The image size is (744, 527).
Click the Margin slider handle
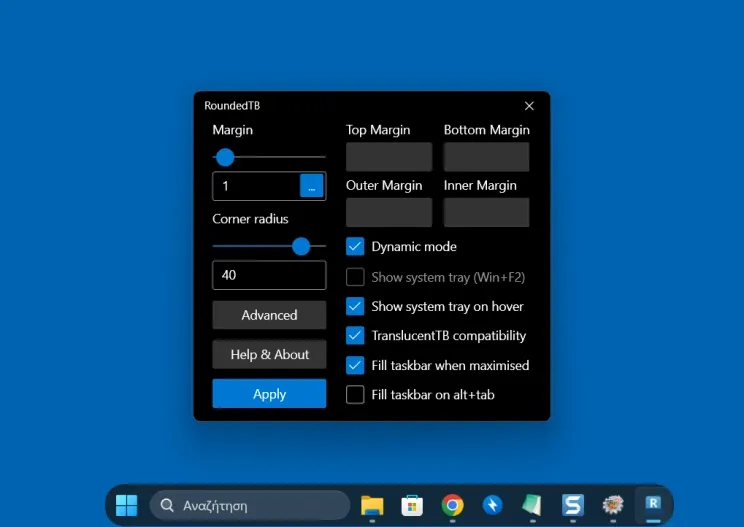pyautogui.click(x=225, y=157)
